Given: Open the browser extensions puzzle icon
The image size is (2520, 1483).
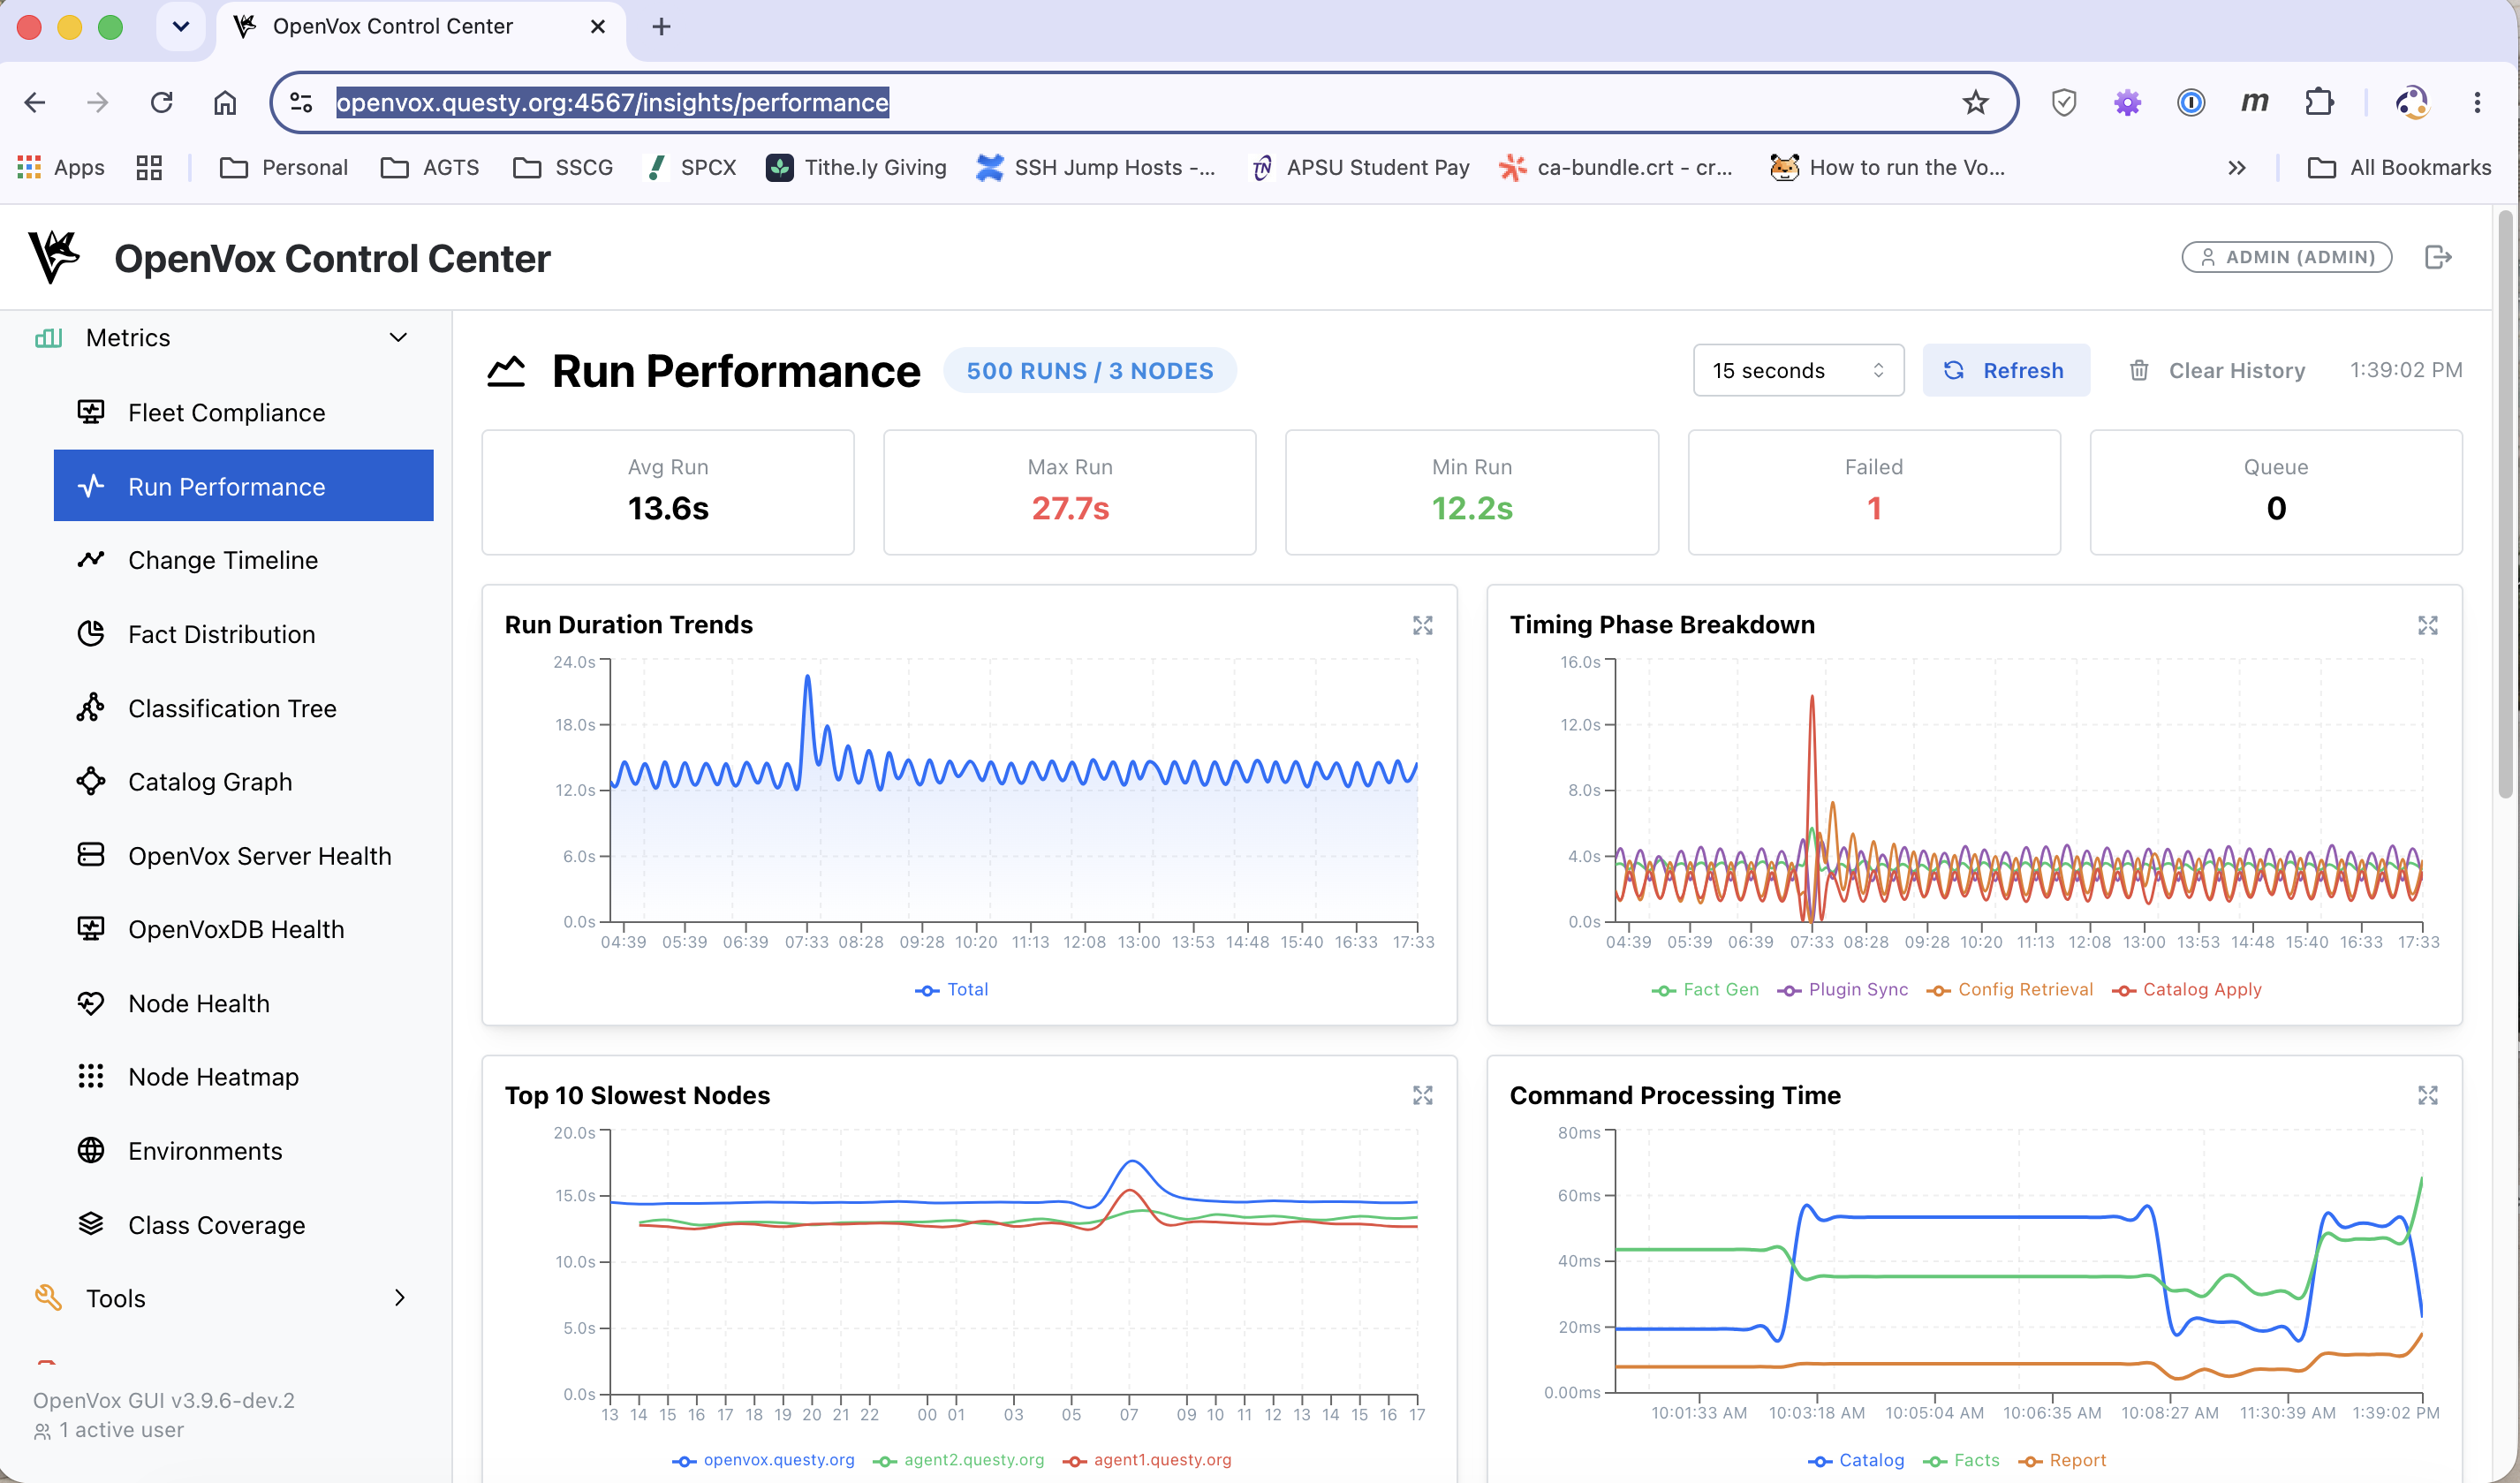Looking at the screenshot, I should [x=2319, y=102].
